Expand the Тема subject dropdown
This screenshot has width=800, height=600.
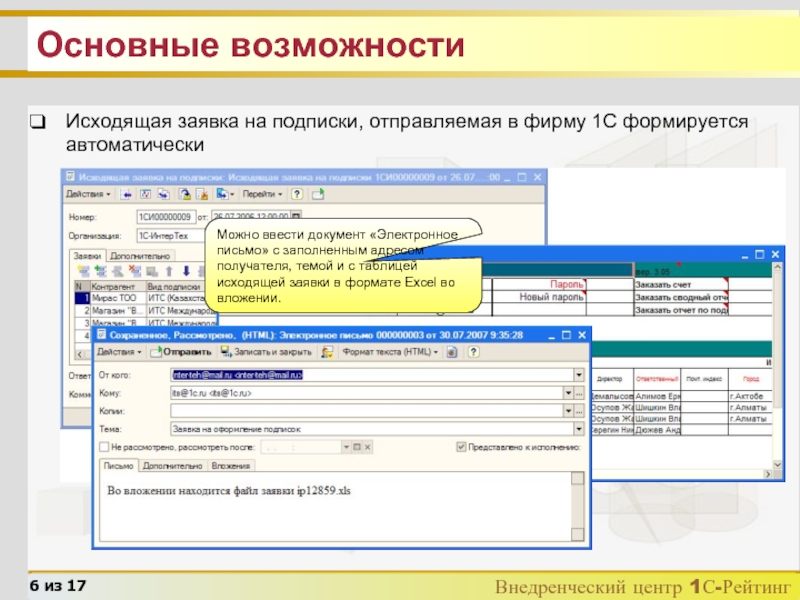579,429
